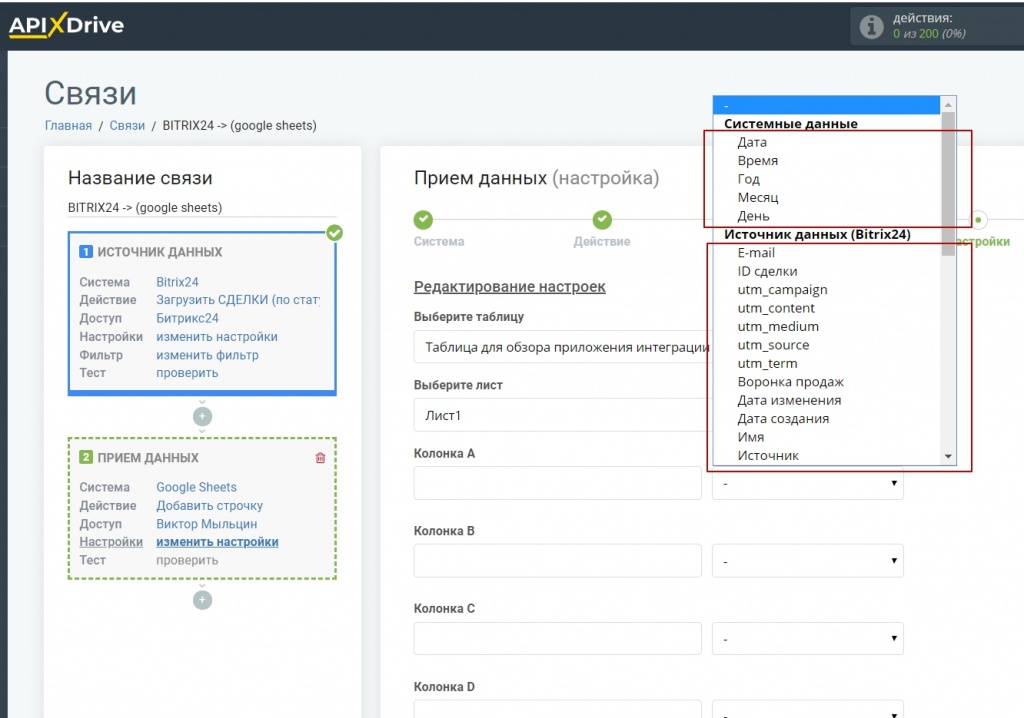This screenshot has width=1024, height=718.
Task: Open the Виктор Мыльцин access link
Action: (x=206, y=524)
